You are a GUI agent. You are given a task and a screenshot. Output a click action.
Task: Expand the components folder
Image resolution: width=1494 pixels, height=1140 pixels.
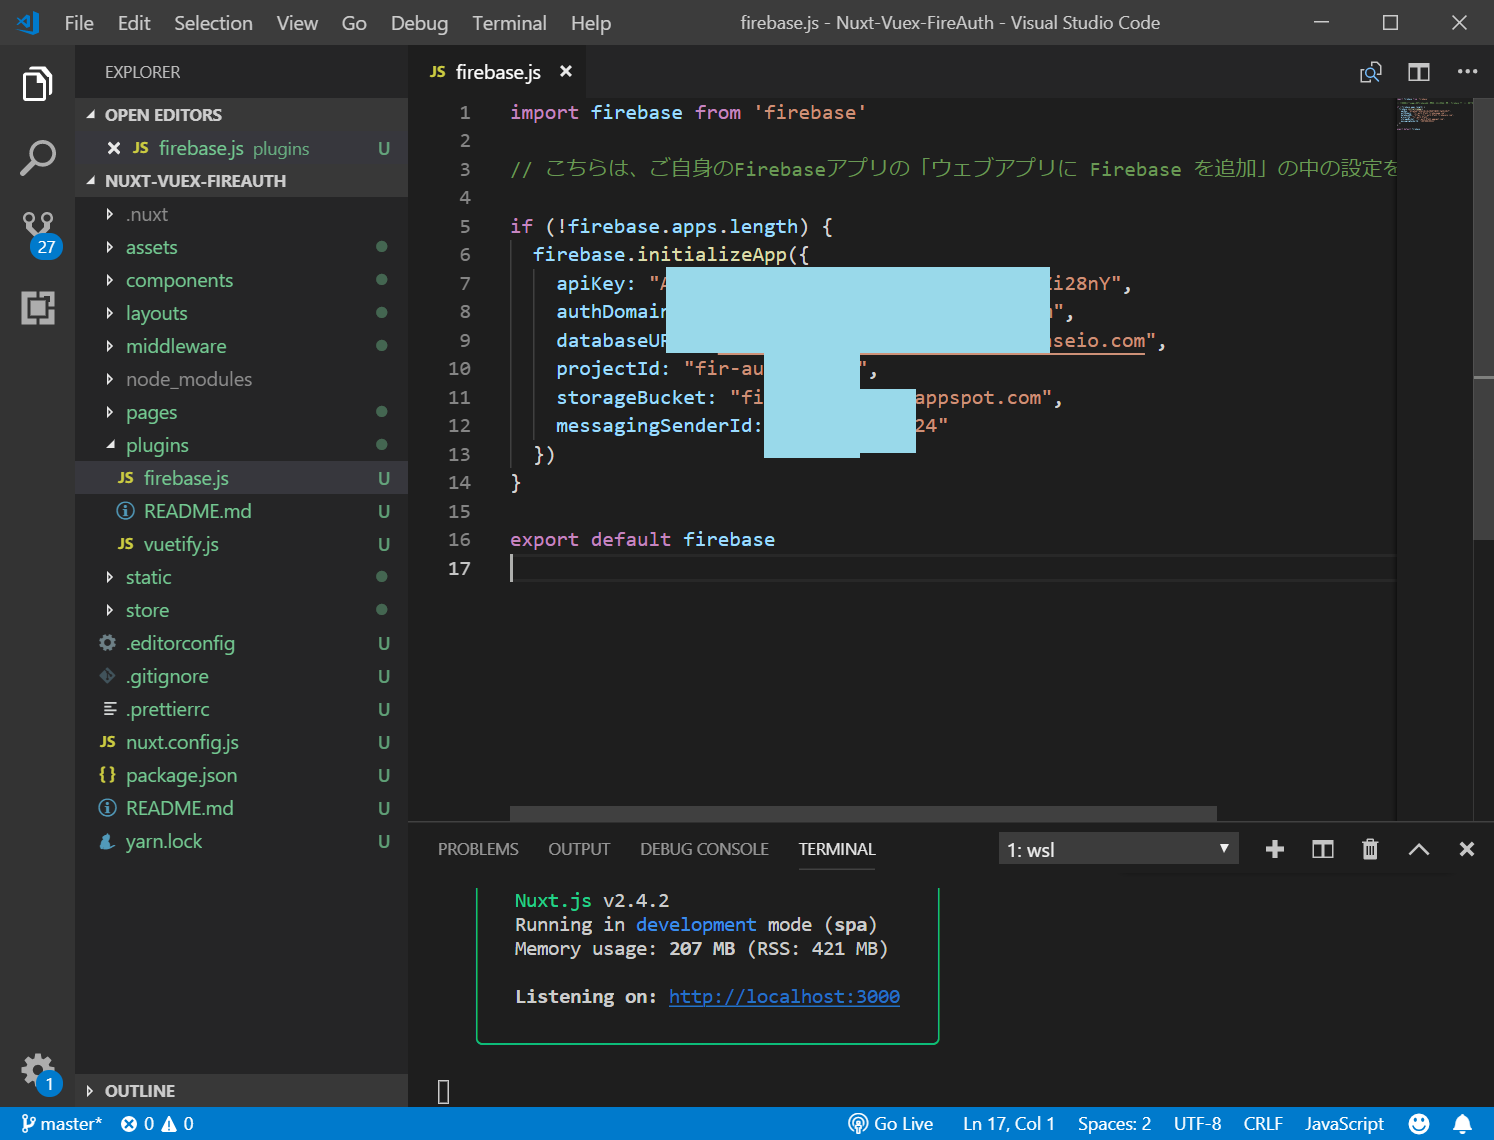point(241,280)
